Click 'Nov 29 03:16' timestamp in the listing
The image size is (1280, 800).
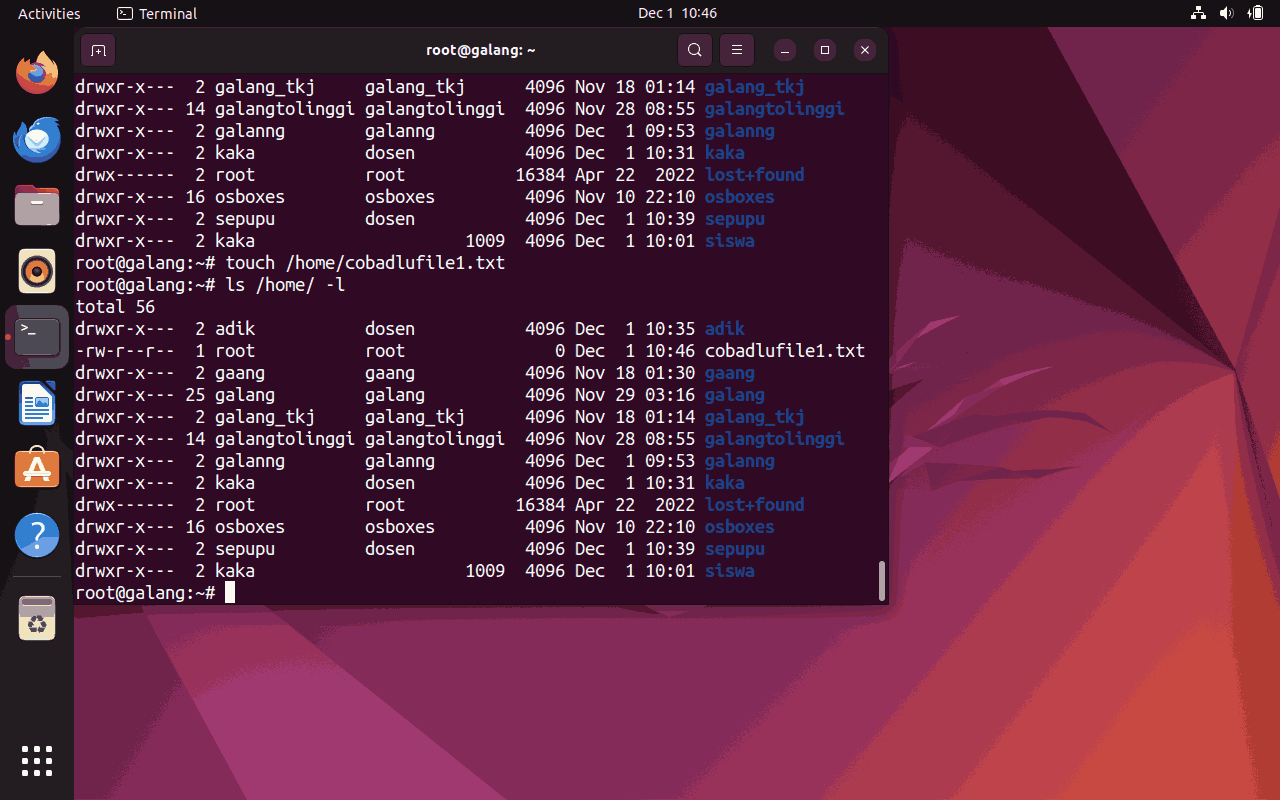pyautogui.click(x=635, y=395)
